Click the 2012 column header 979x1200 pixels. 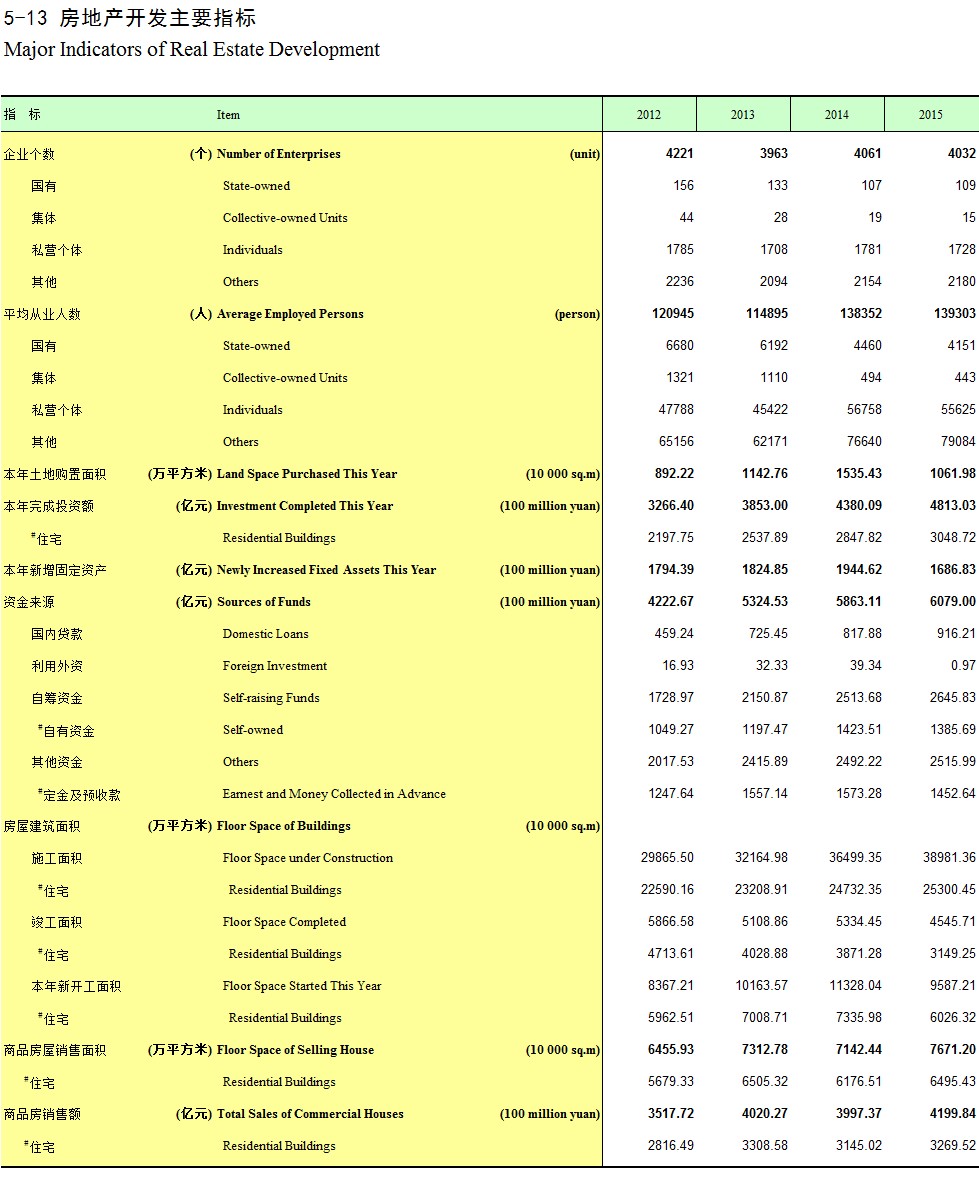649,114
